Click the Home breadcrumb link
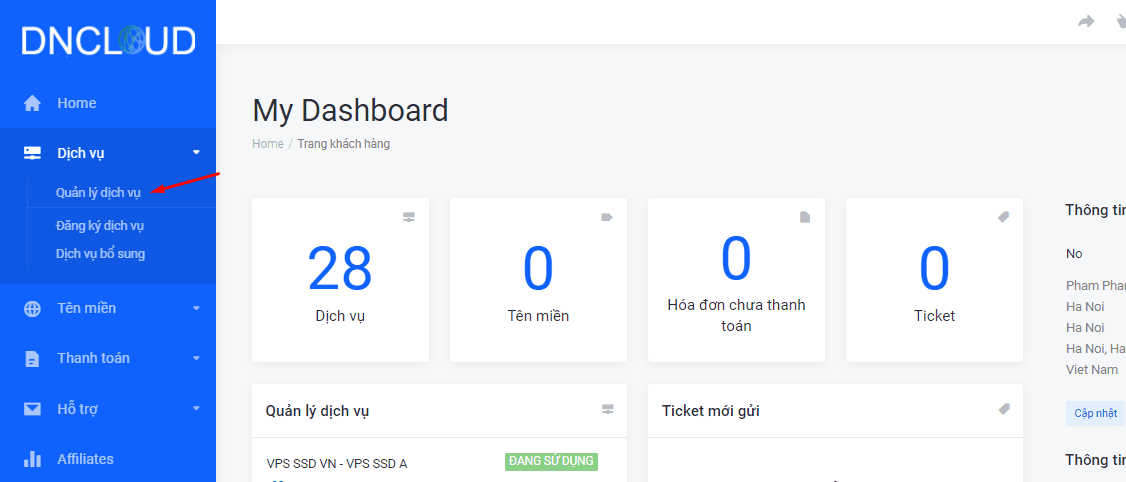The image size is (1126, 482). click(x=268, y=144)
